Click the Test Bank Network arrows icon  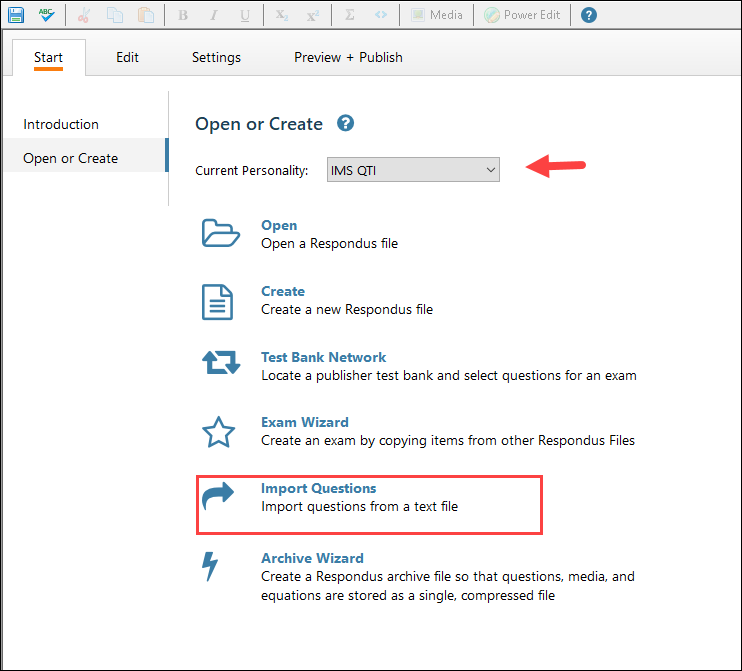point(221,362)
